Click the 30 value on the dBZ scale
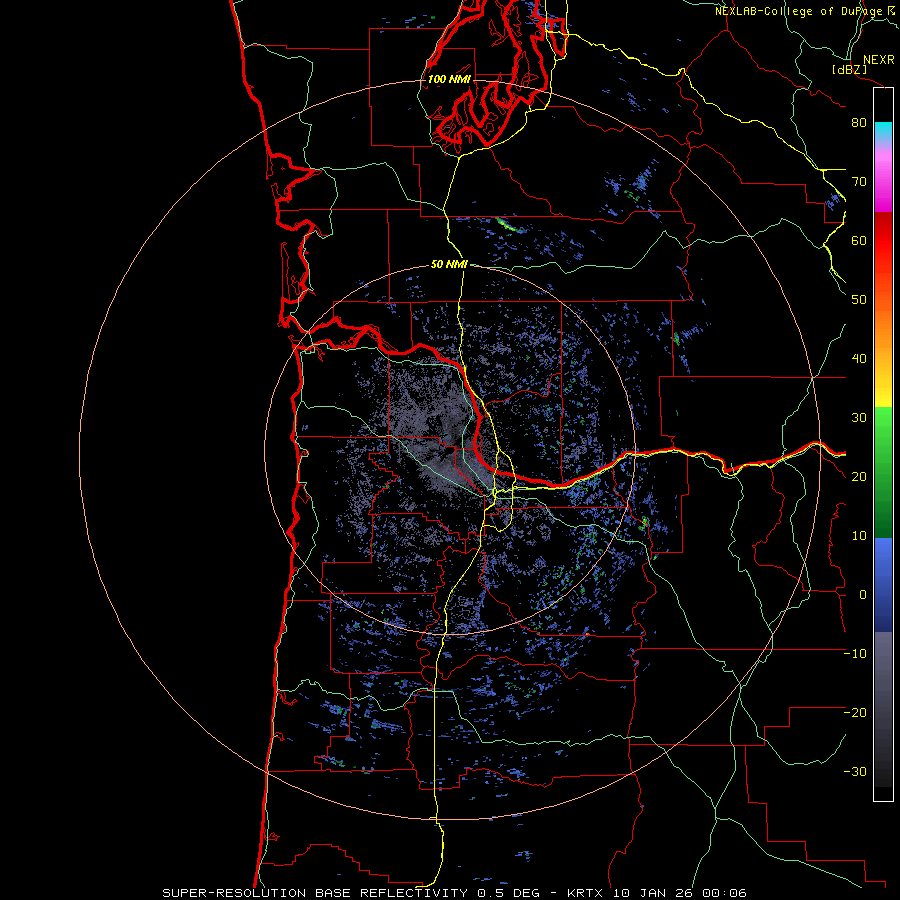This screenshot has width=900, height=900. coord(859,418)
